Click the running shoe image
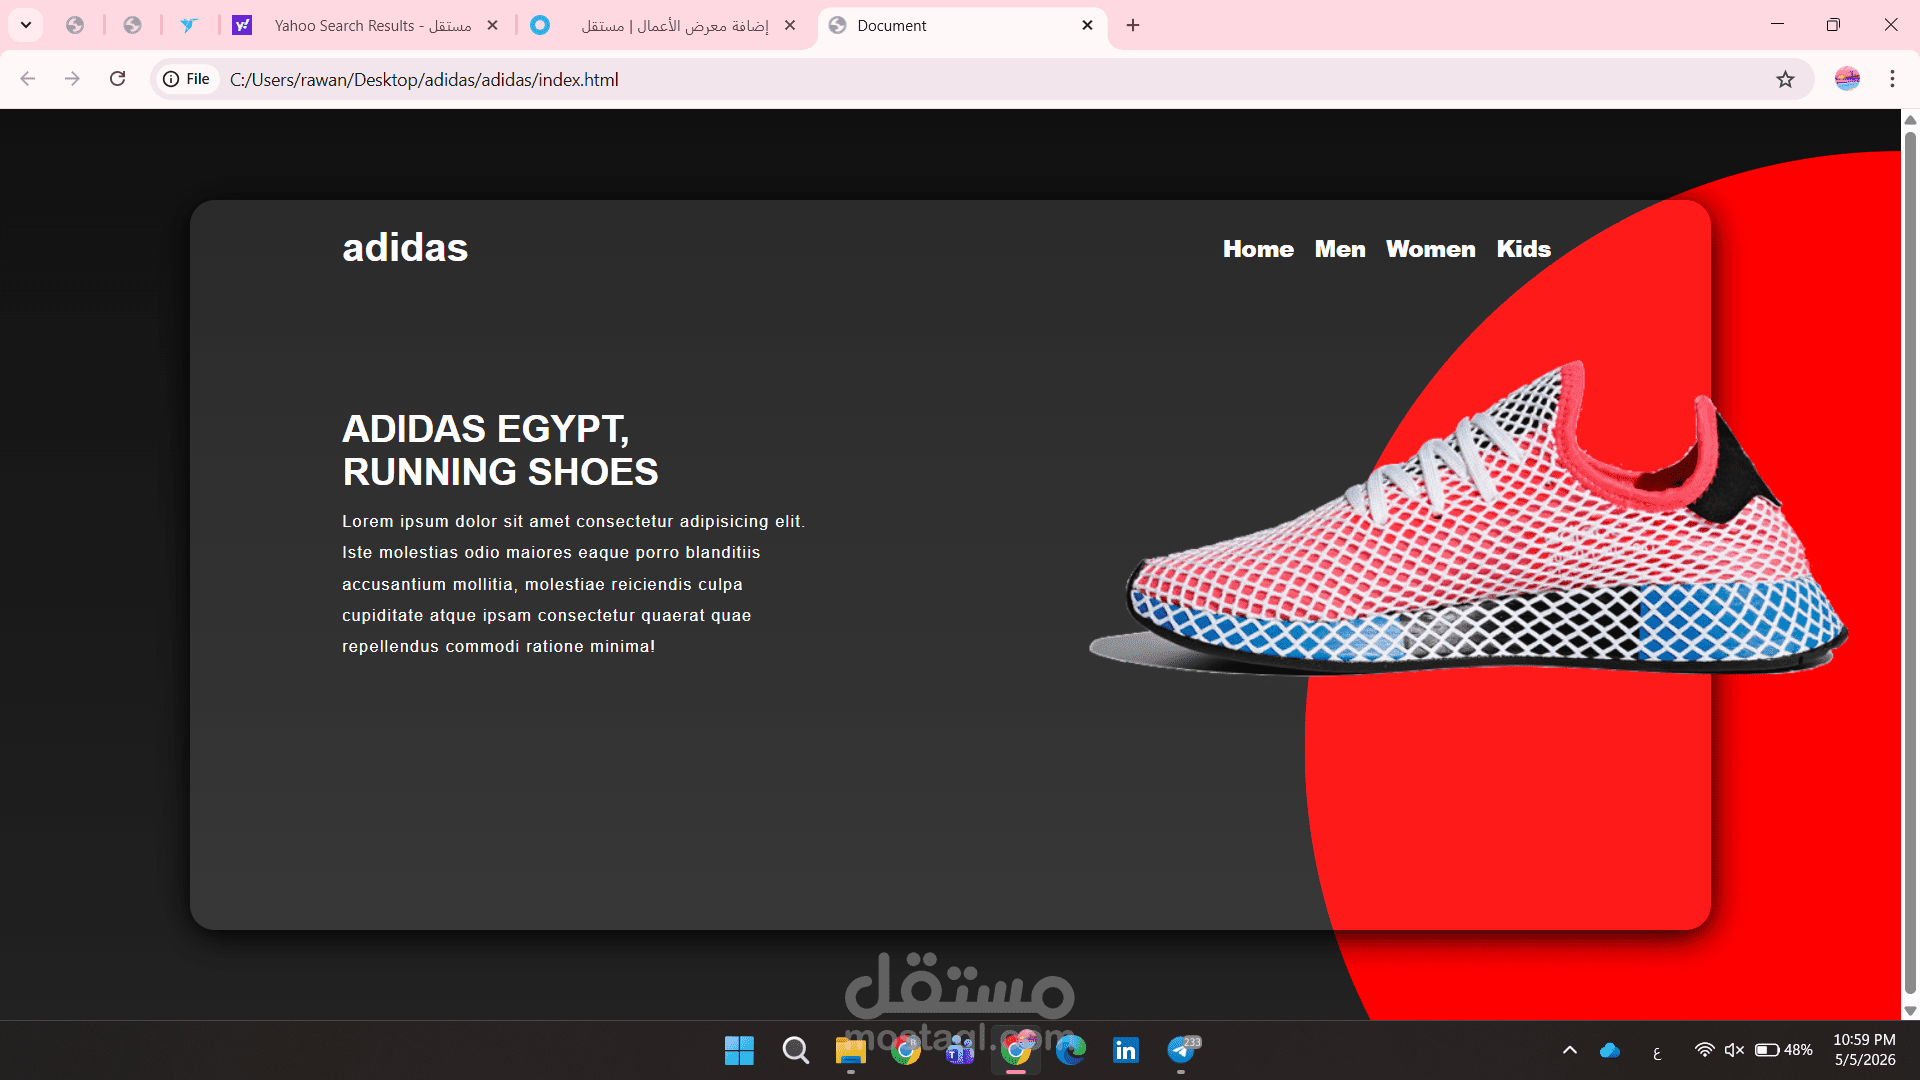Image resolution: width=1920 pixels, height=1080 pixels. [x=1468, y=520]
